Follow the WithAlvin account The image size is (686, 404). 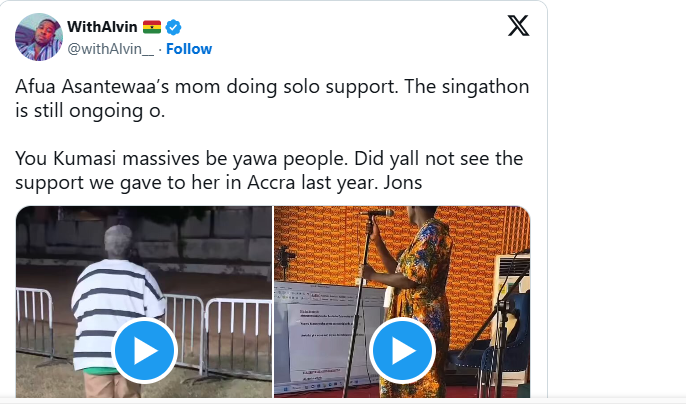point(189,49)
